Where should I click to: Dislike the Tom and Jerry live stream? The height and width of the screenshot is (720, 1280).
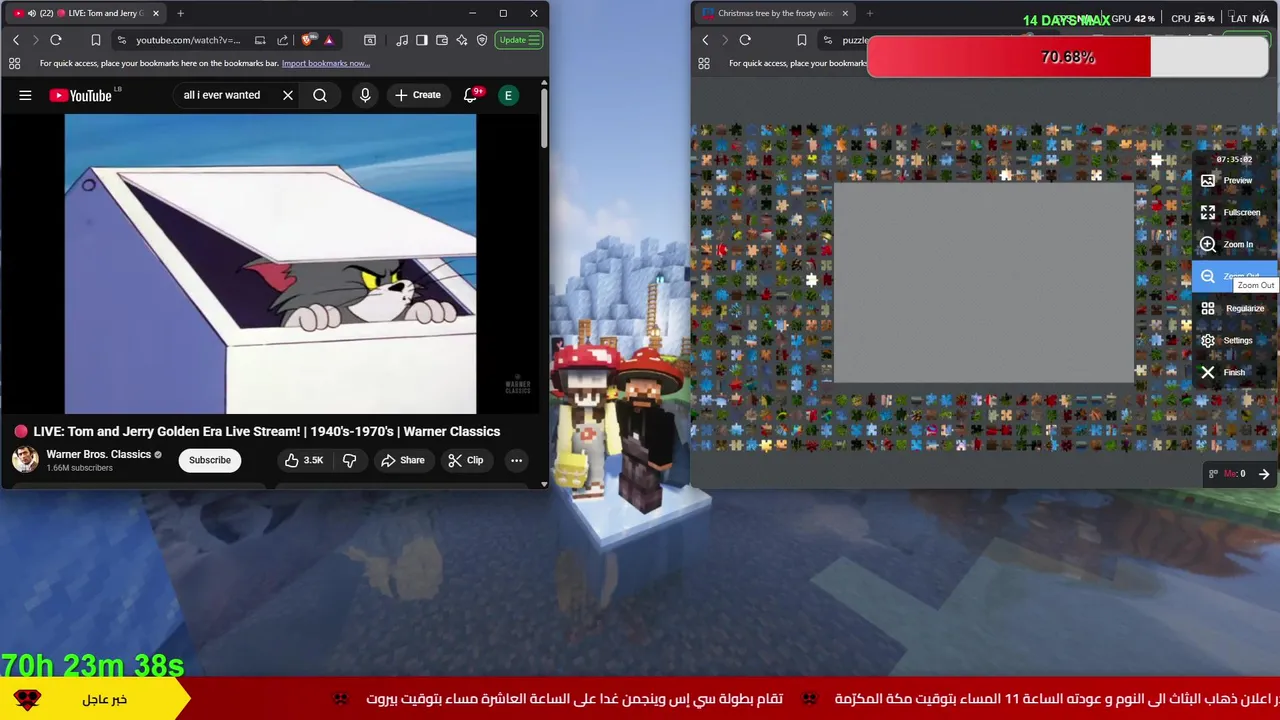coord(349,460)
